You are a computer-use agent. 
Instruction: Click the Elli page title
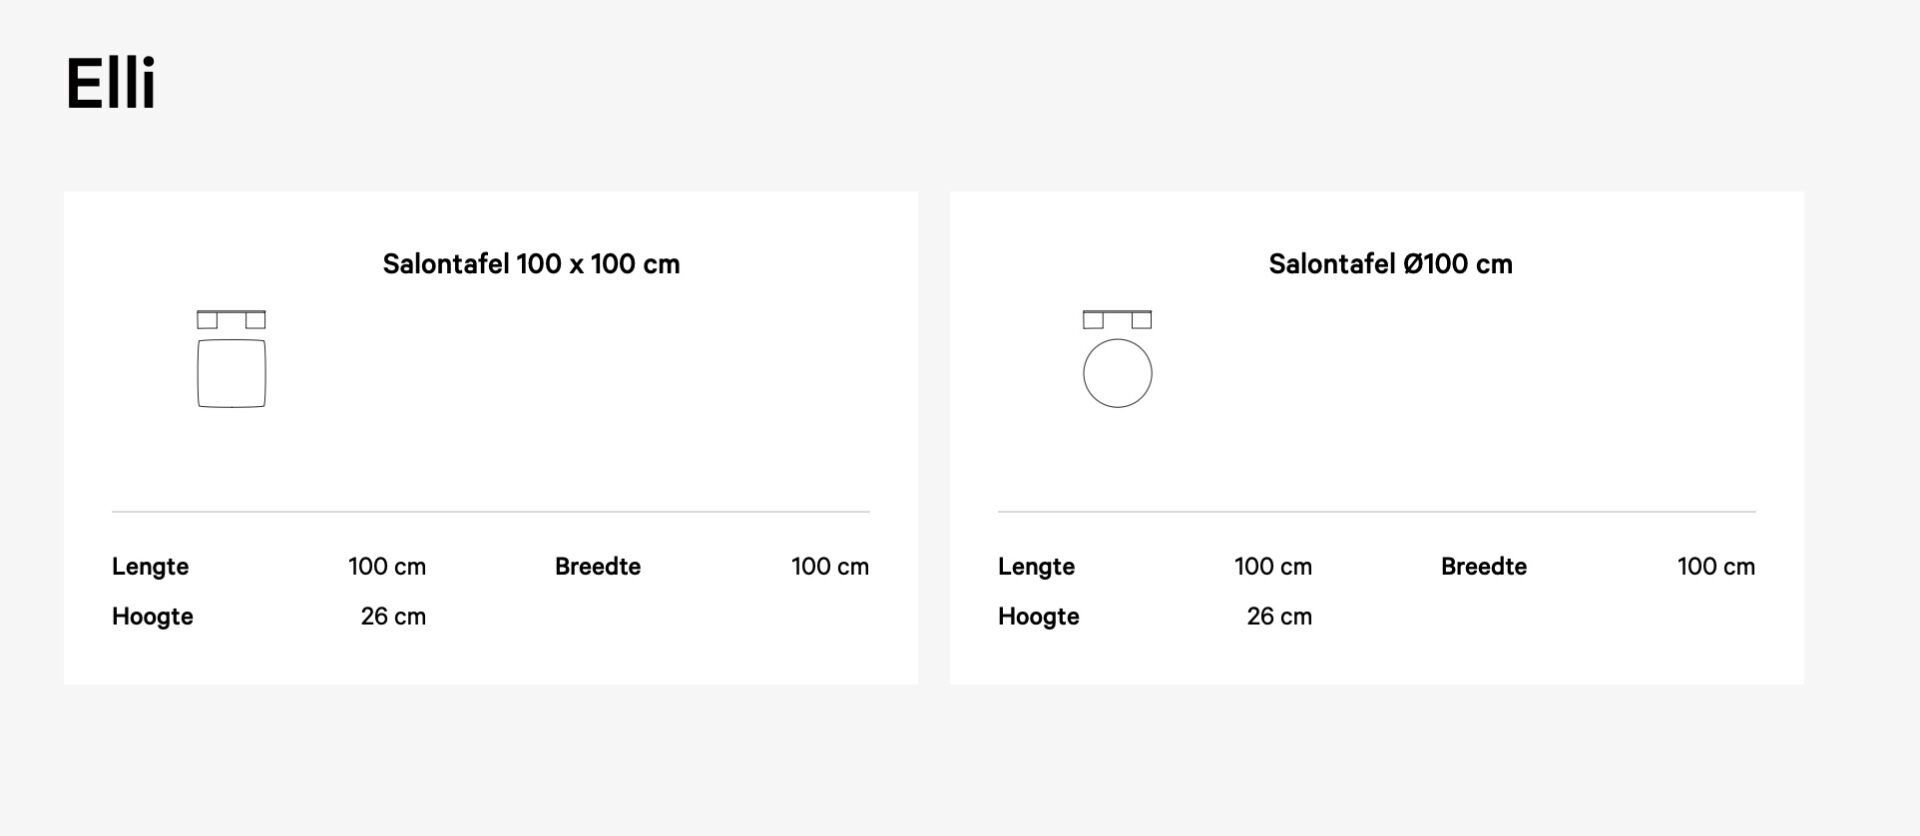point(111,83)
